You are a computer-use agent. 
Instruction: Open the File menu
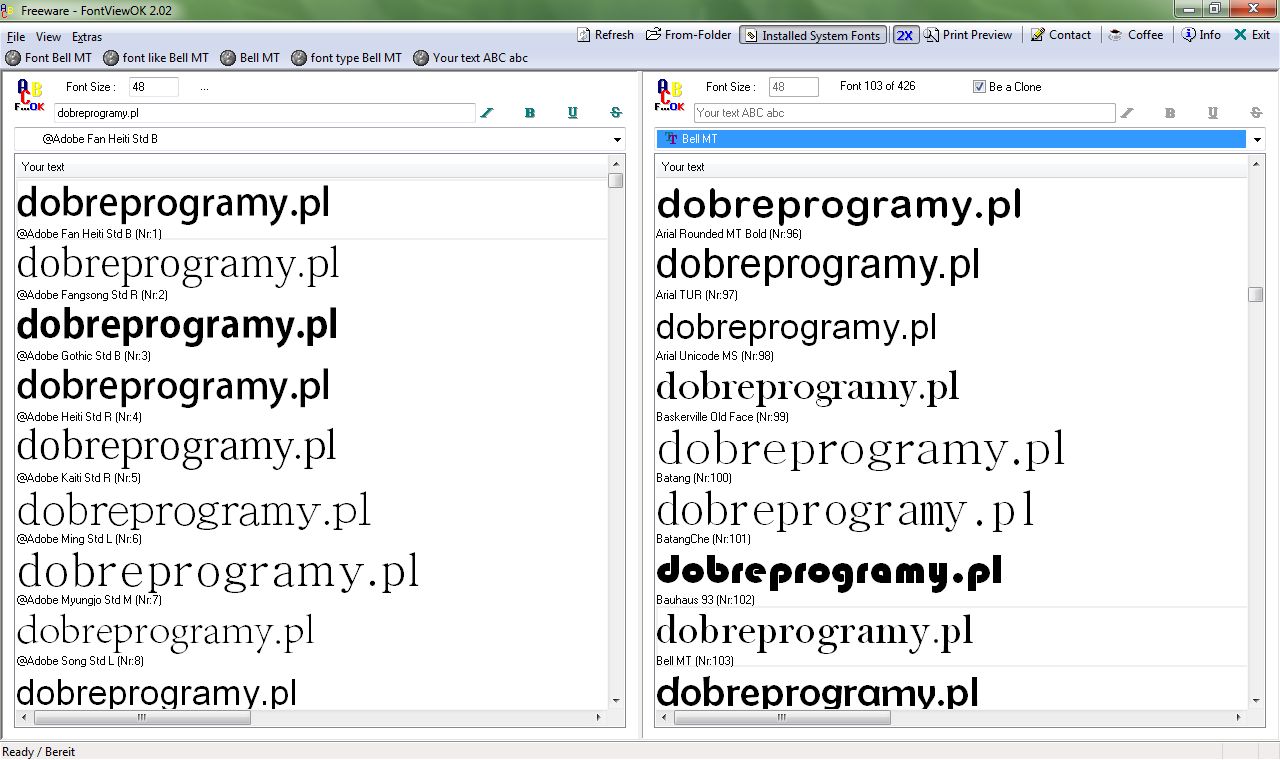click(16, 37)
